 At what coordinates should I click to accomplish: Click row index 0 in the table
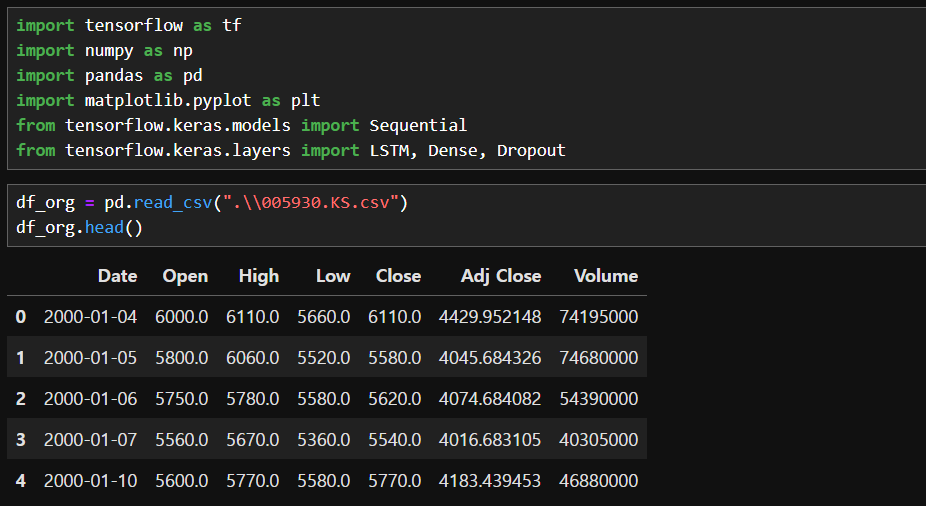coord(21,316)
